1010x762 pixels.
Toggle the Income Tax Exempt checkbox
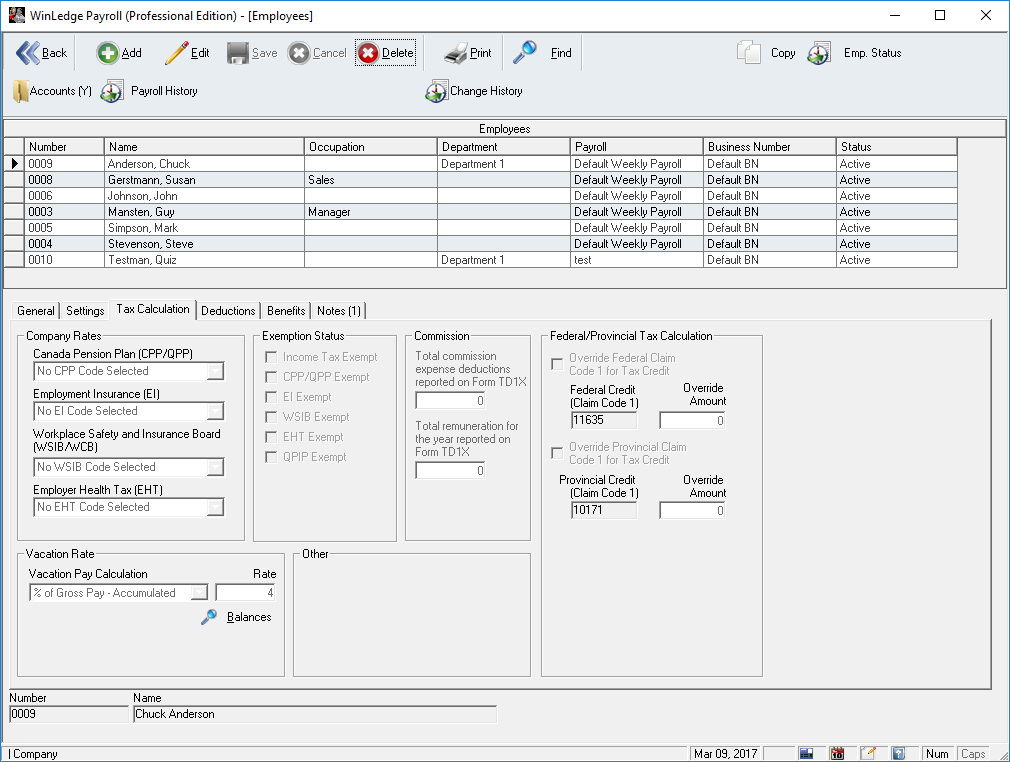(271, 357)
